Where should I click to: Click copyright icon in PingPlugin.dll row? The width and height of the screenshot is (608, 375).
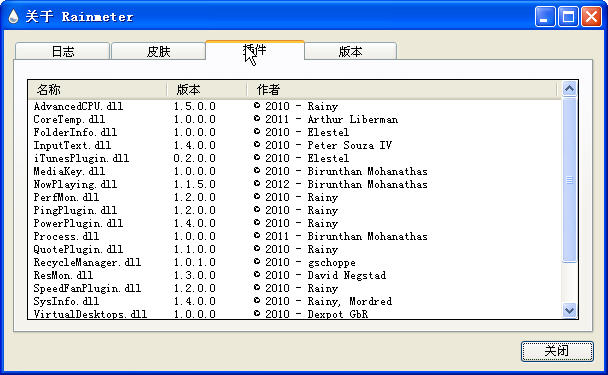pyautogui.click(x=257, y=209)
